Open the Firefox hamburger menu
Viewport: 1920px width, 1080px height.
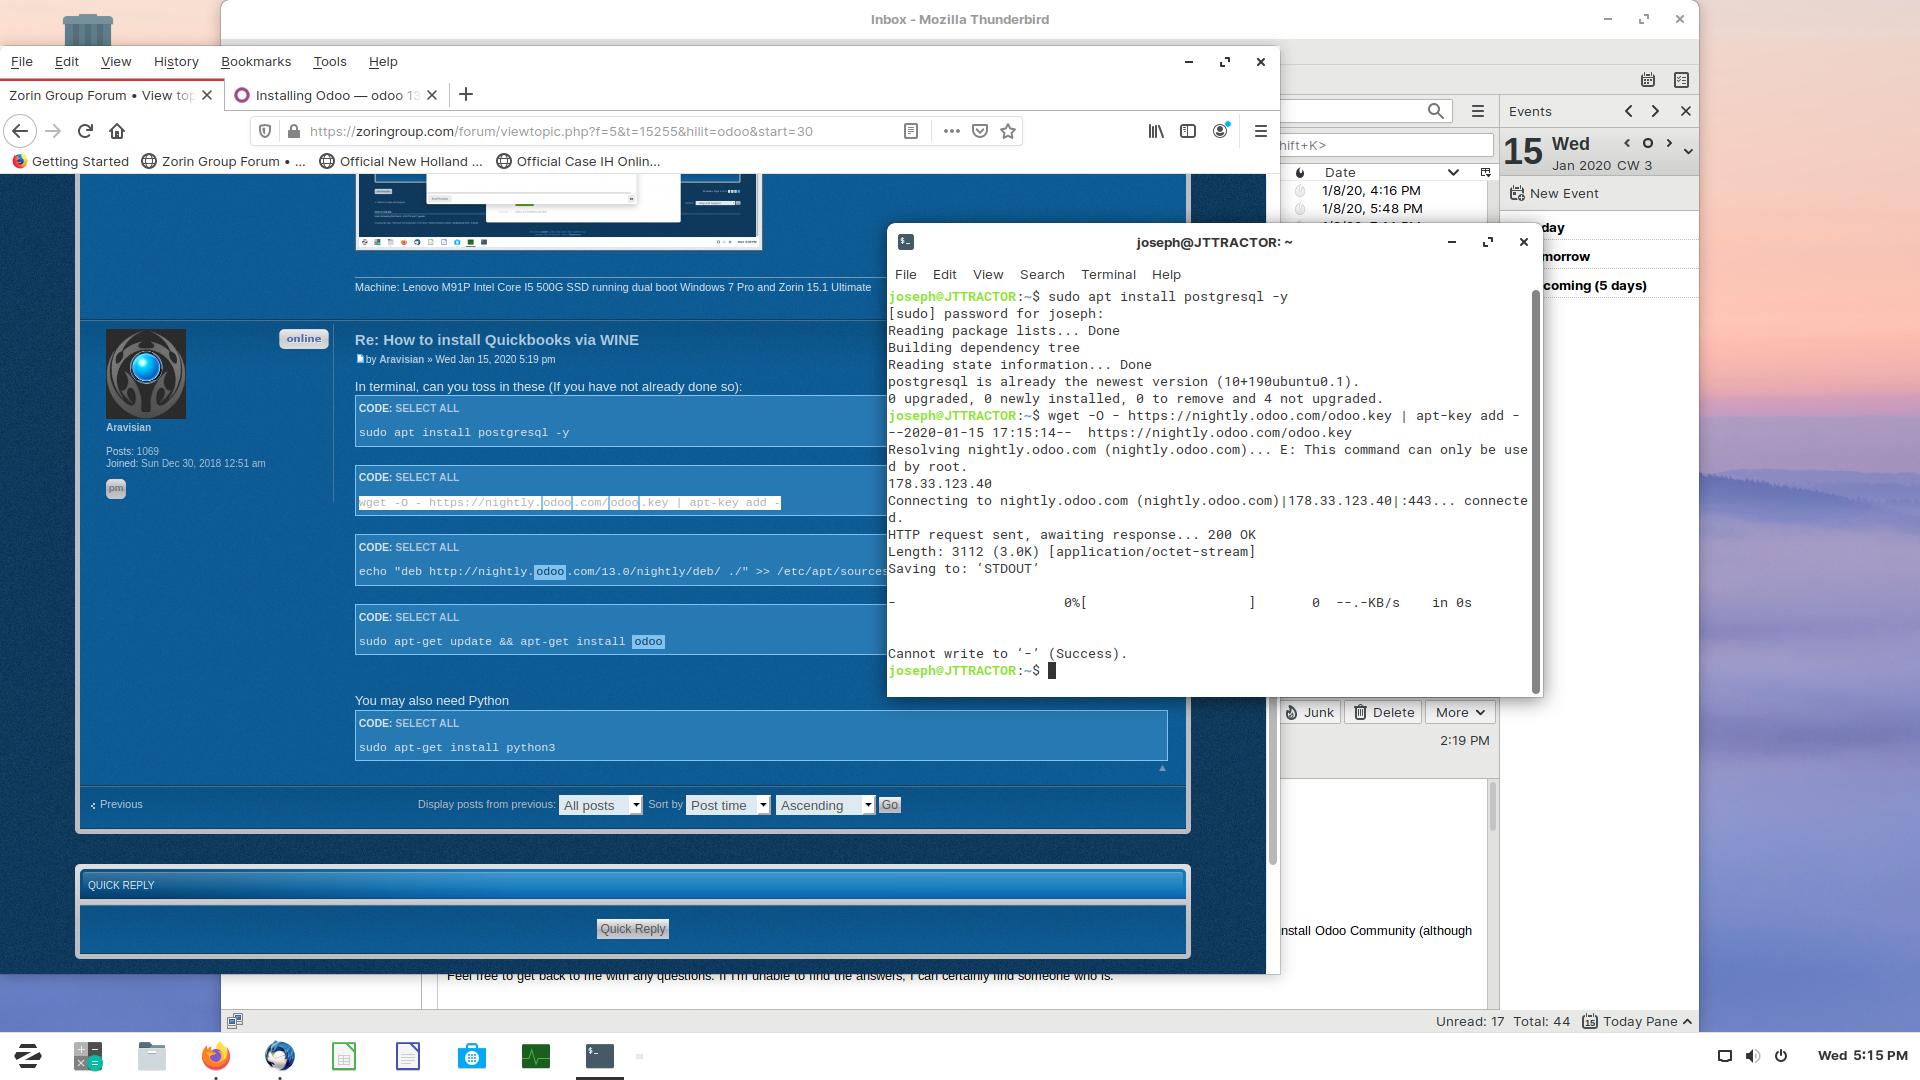(x=1260, y=131)
